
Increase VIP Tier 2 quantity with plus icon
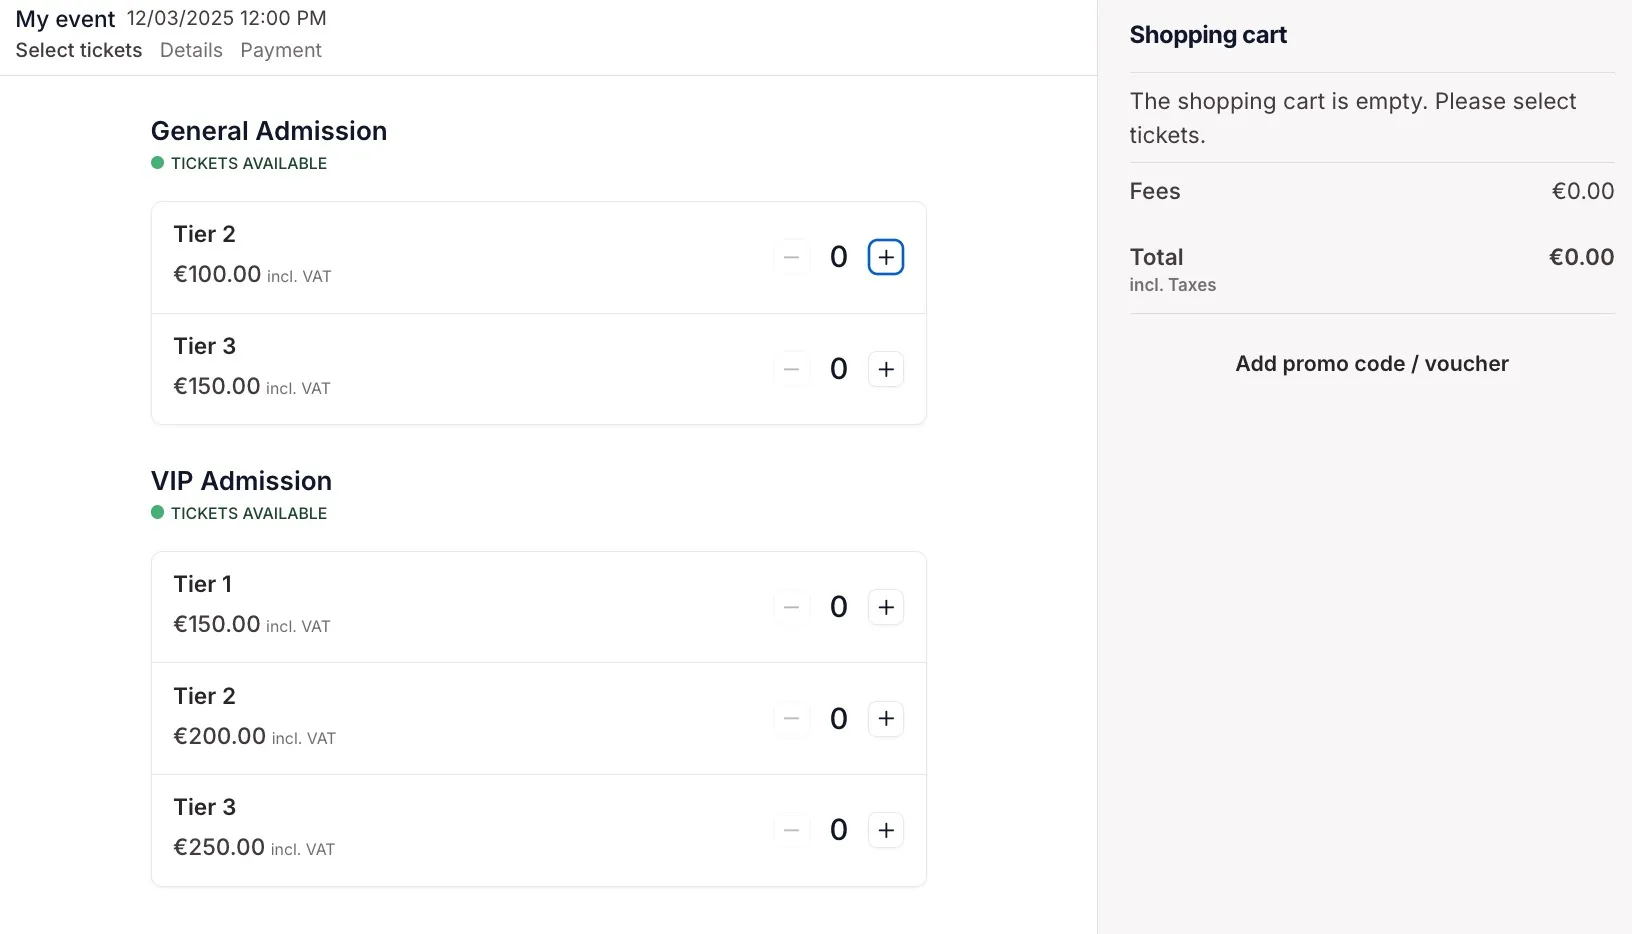(x=886, y=719)
